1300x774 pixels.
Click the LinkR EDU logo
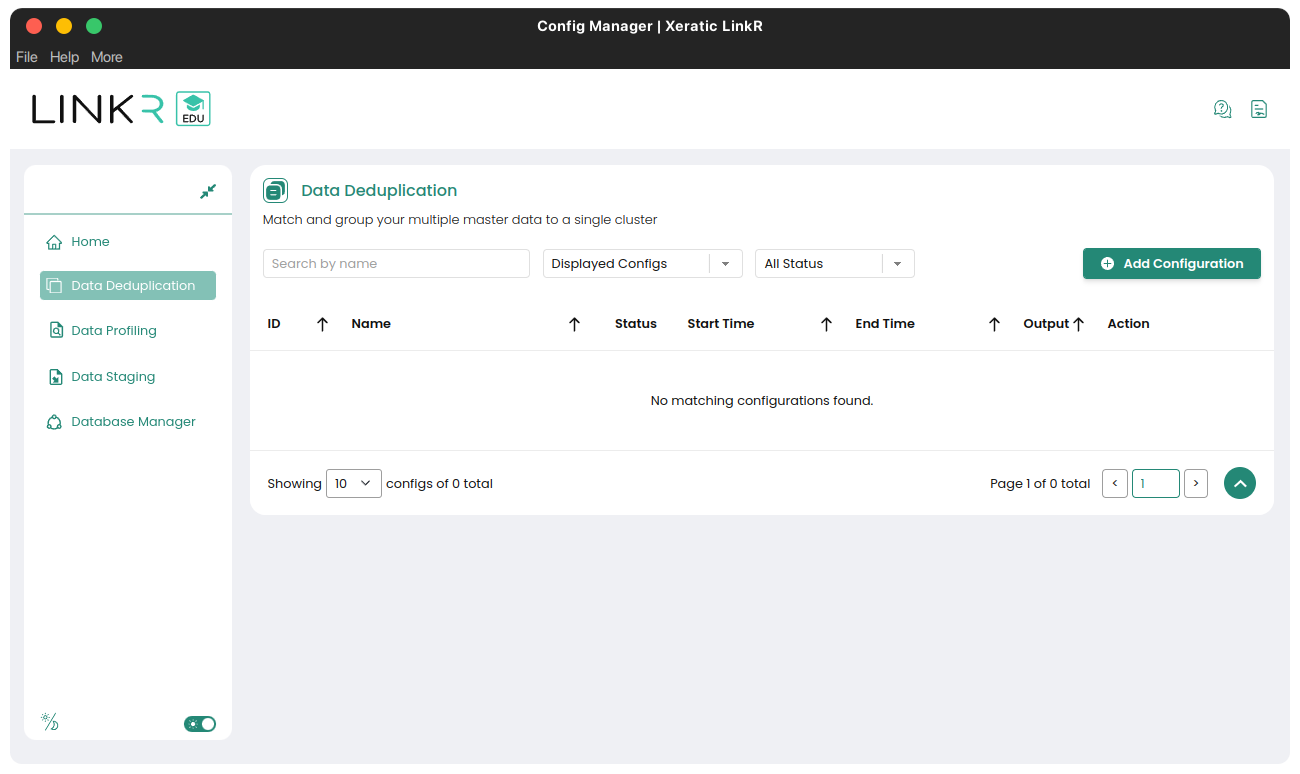tap(121, 109)
